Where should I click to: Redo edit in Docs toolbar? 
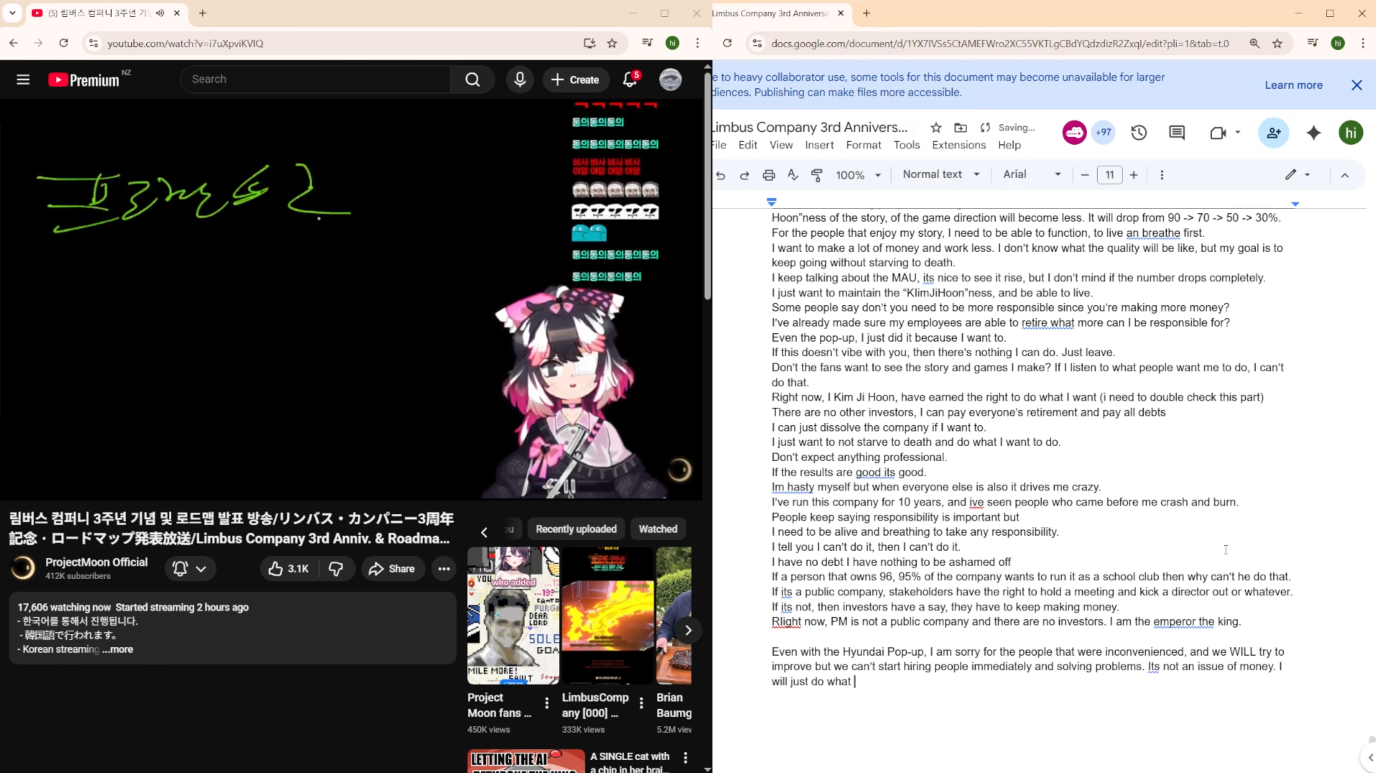[x=744, y=175]
